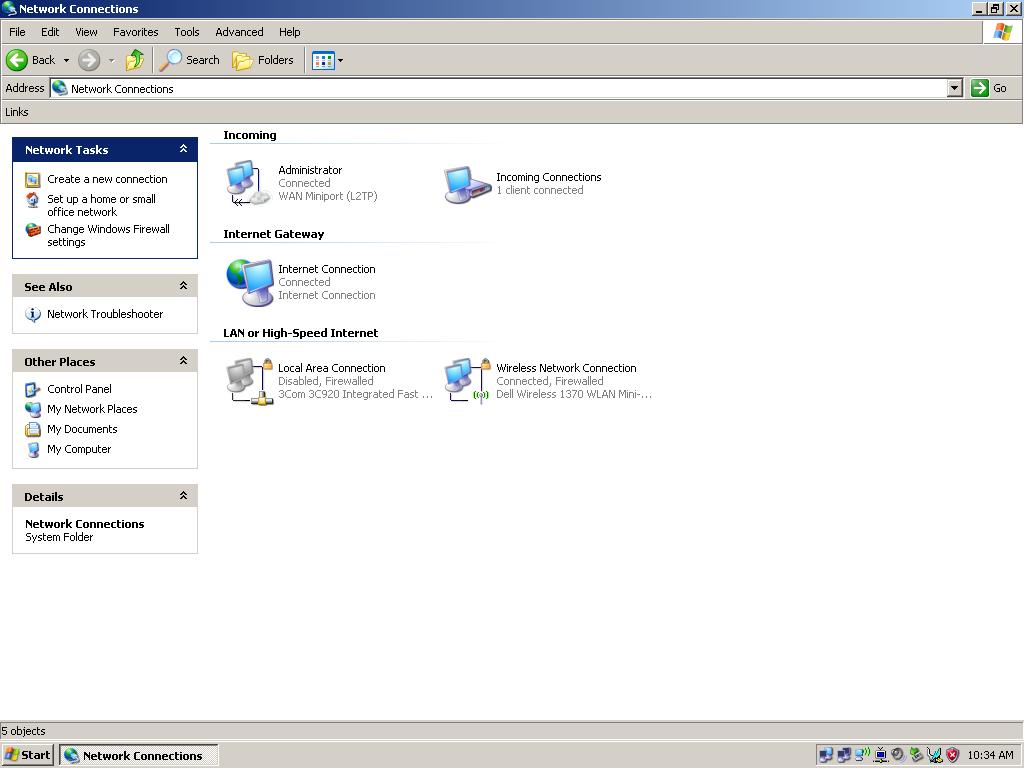Collapse the Network Tasks panel
This screenshot has width=1024, height=768.
[x=183, y=149]
